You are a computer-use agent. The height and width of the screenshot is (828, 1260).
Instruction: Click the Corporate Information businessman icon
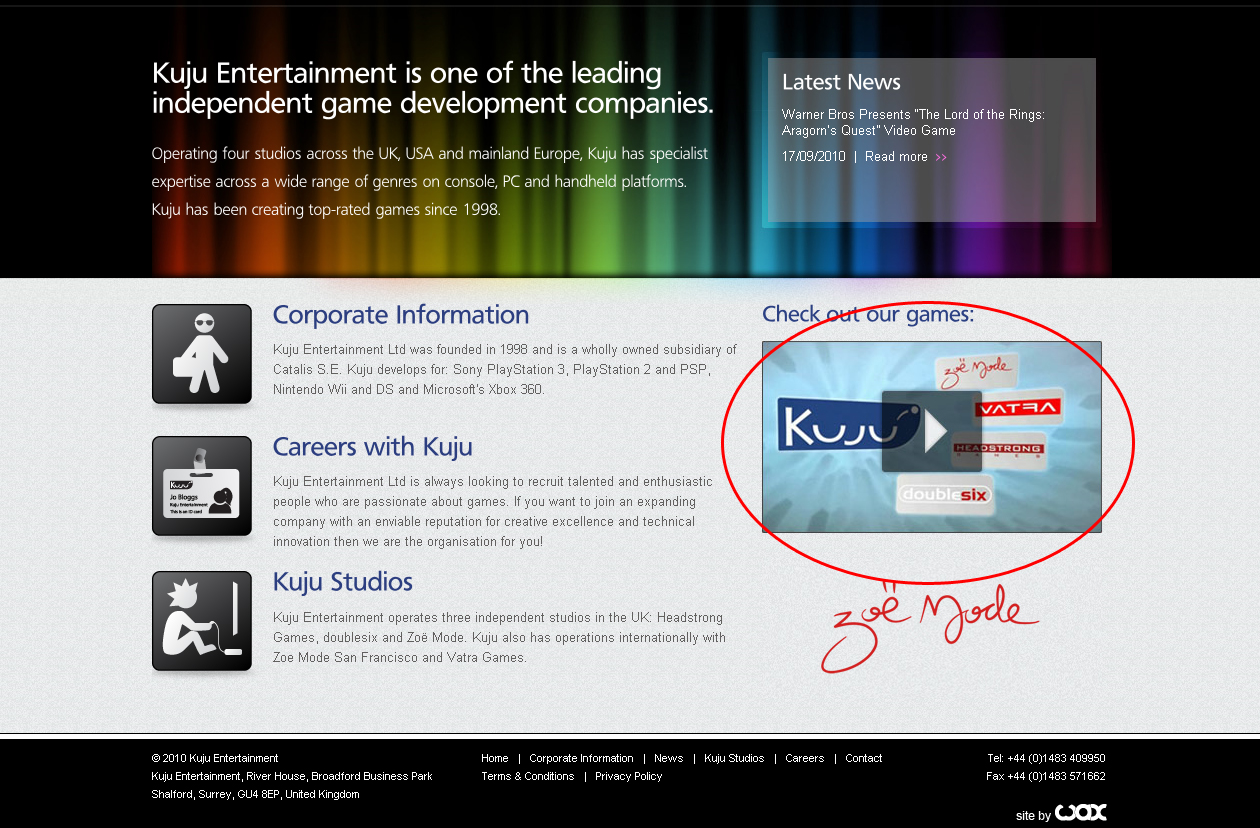coord(202,354)
